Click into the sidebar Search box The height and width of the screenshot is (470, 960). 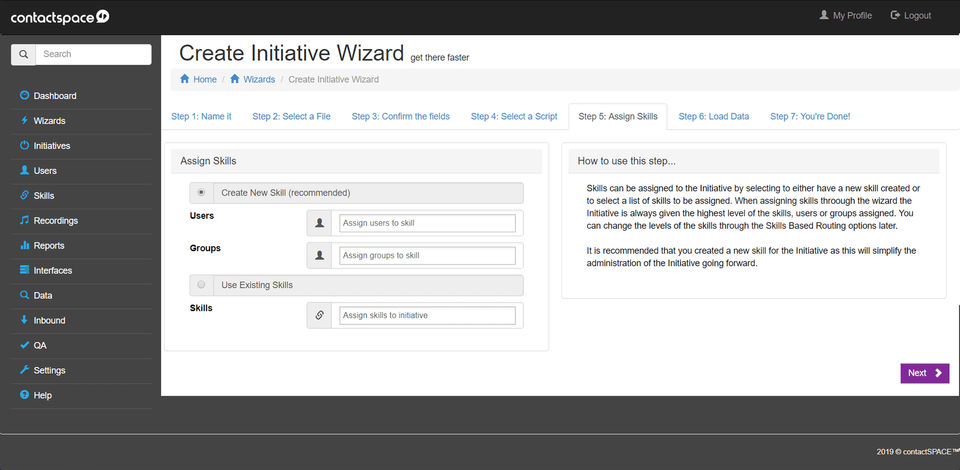click(93, 54)
